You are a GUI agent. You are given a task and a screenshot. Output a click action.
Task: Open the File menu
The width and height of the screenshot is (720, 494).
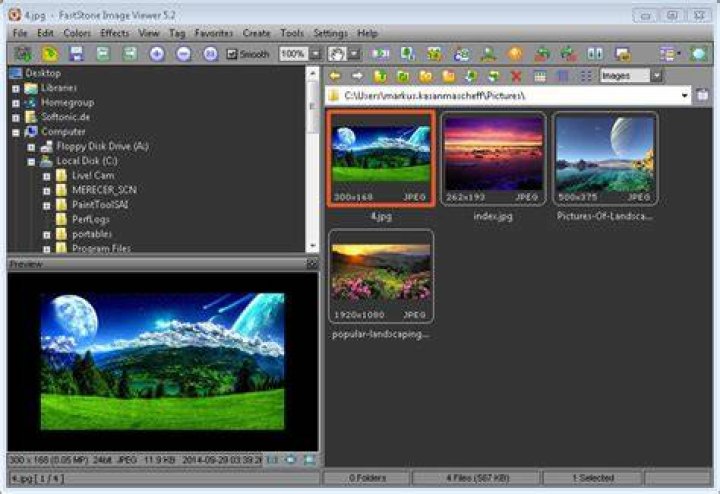tap(20, 33)
